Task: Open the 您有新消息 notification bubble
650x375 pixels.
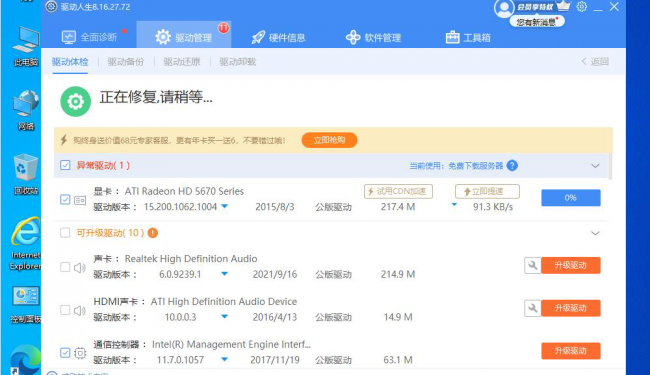Action: [537, 22]
